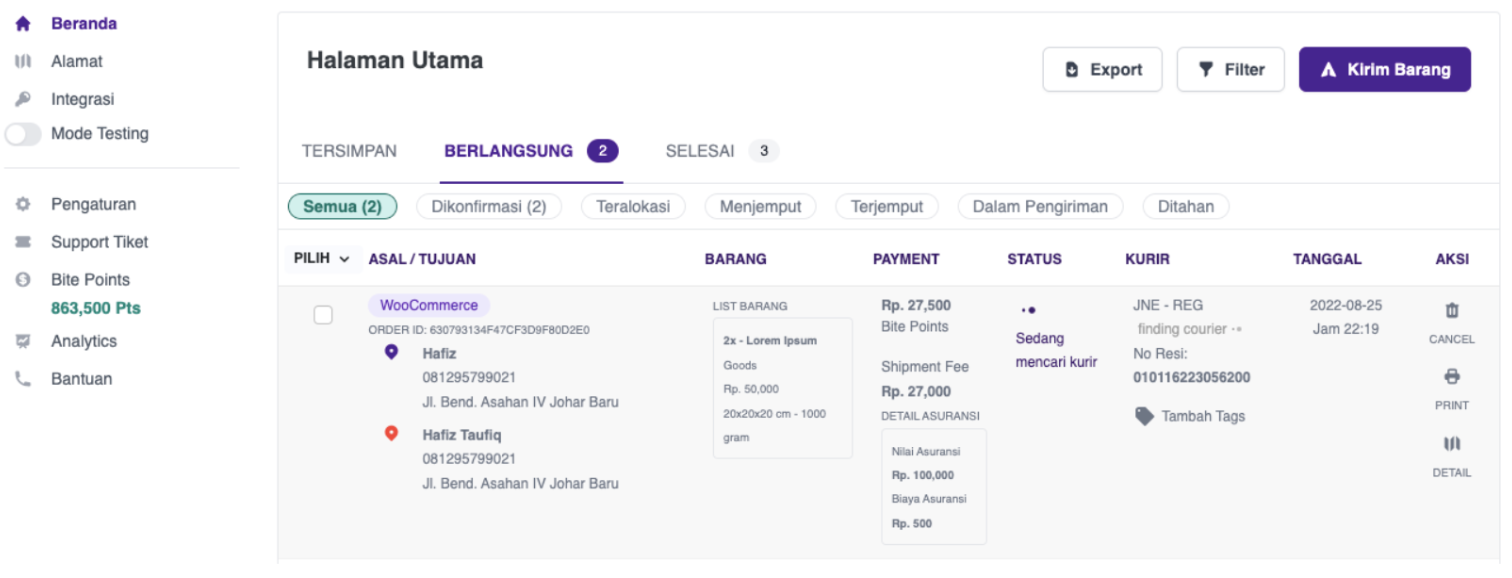Click the Bite Points coin icon
The width and height of the screenshot is (1512, 578).
[x=23, y=280]
